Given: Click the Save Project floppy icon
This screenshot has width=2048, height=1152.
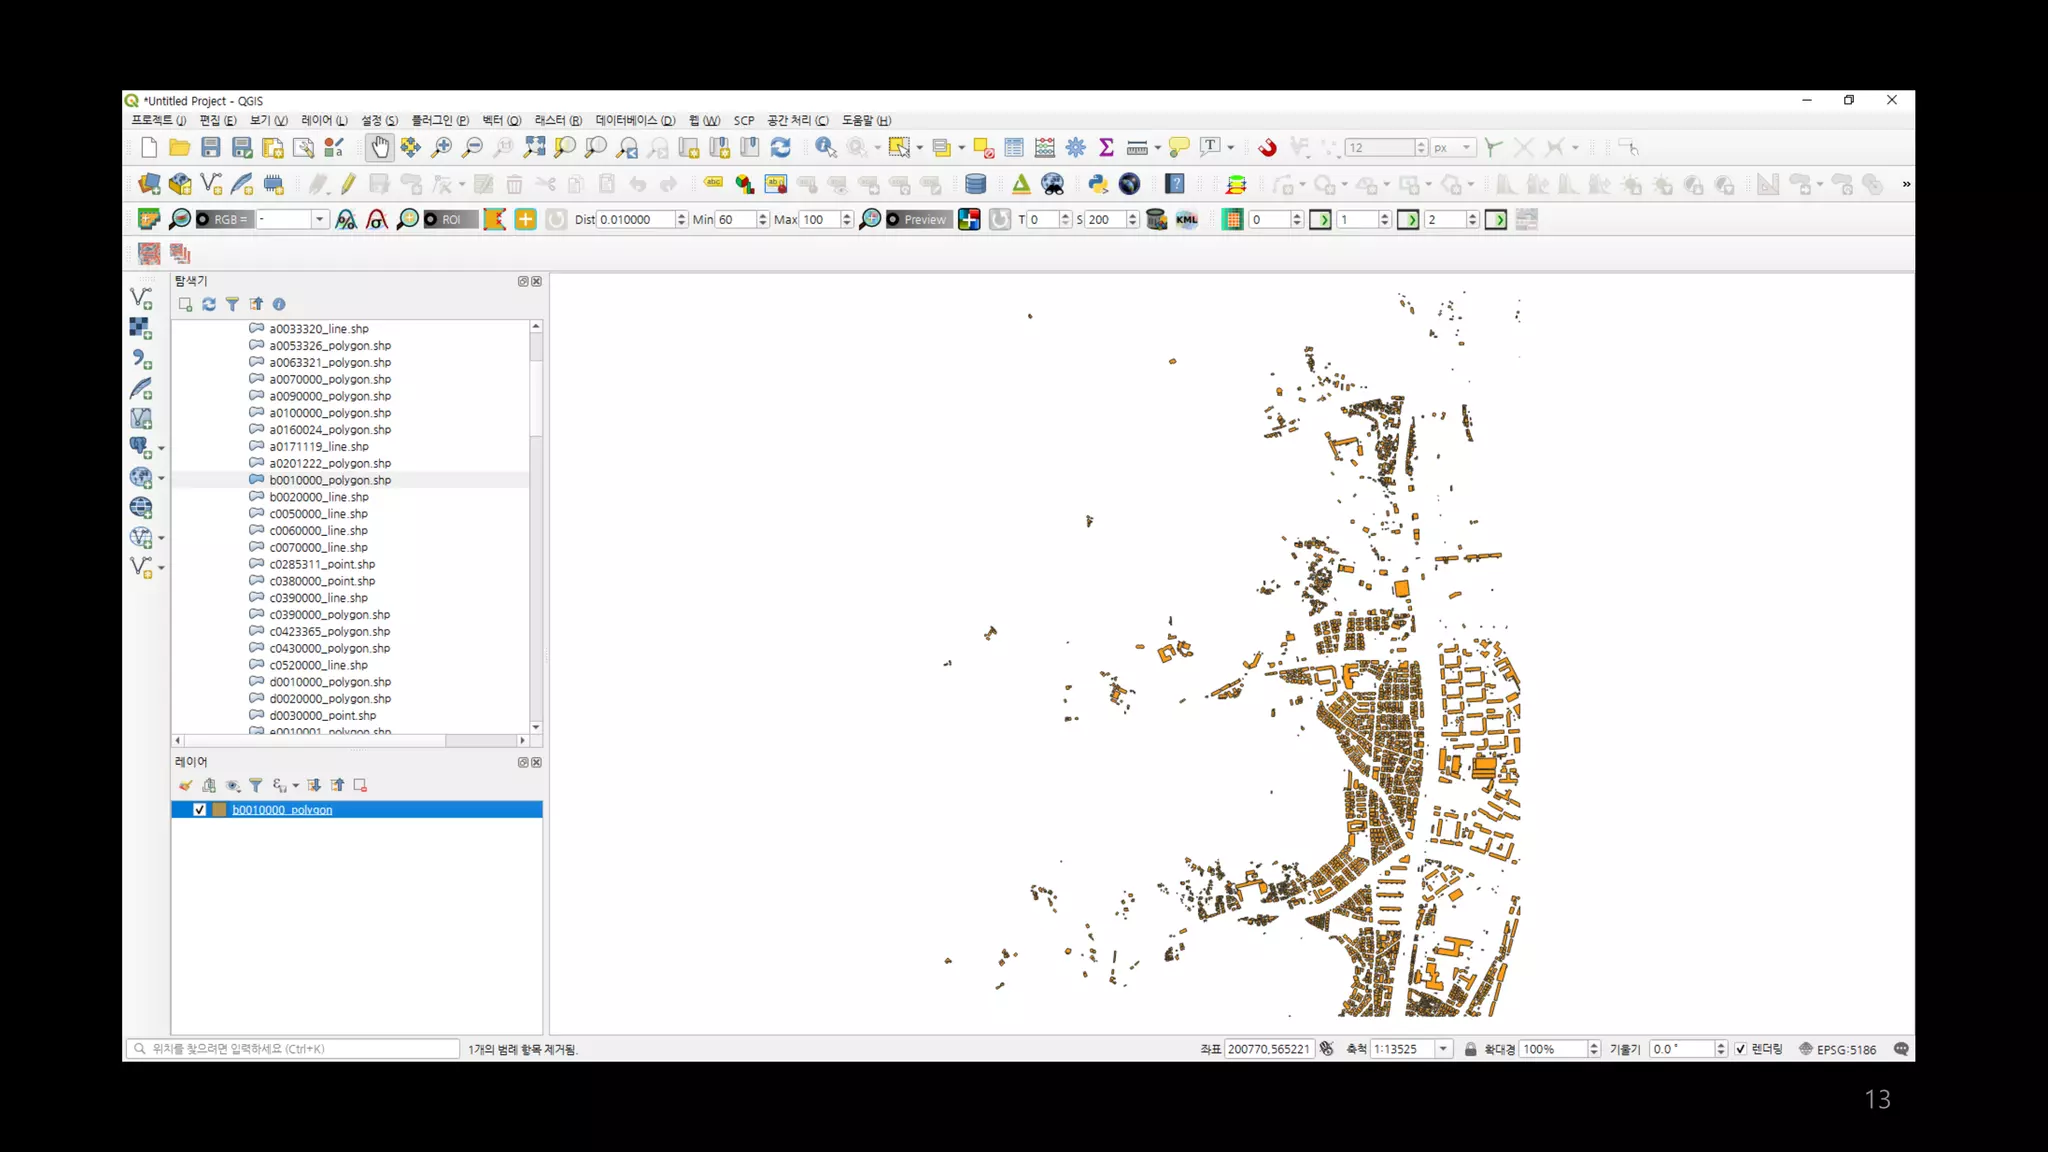Looking at the screenshot, I should pyautogui.click(x=210, y=148).
